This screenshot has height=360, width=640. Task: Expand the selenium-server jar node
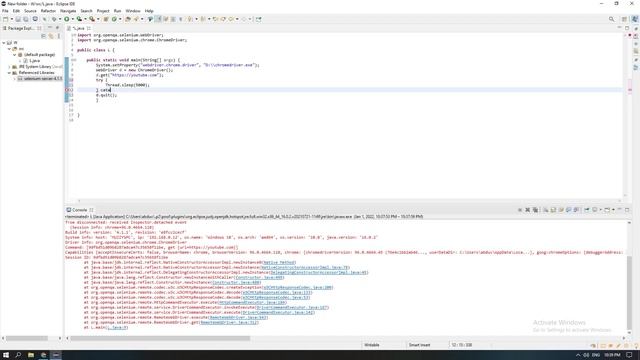click(x=14, y=78)
